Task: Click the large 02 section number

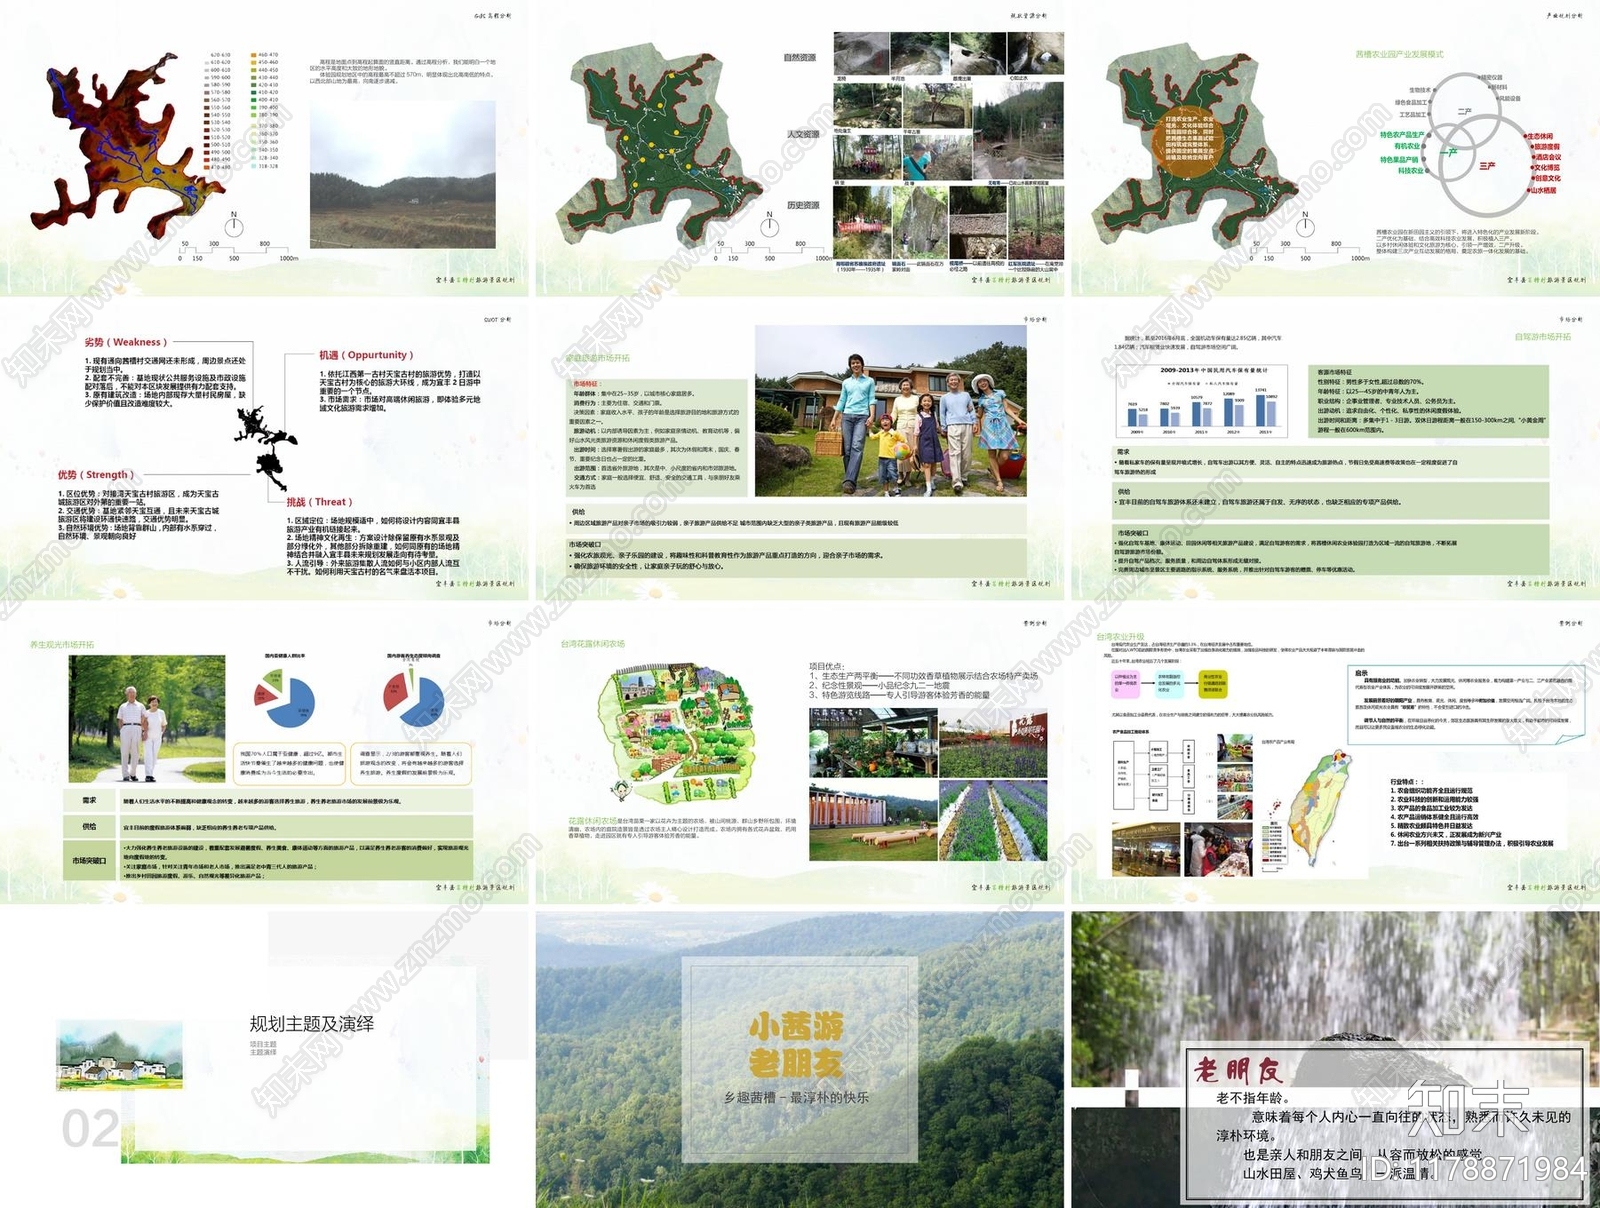Action: (x=90, y=1130)
